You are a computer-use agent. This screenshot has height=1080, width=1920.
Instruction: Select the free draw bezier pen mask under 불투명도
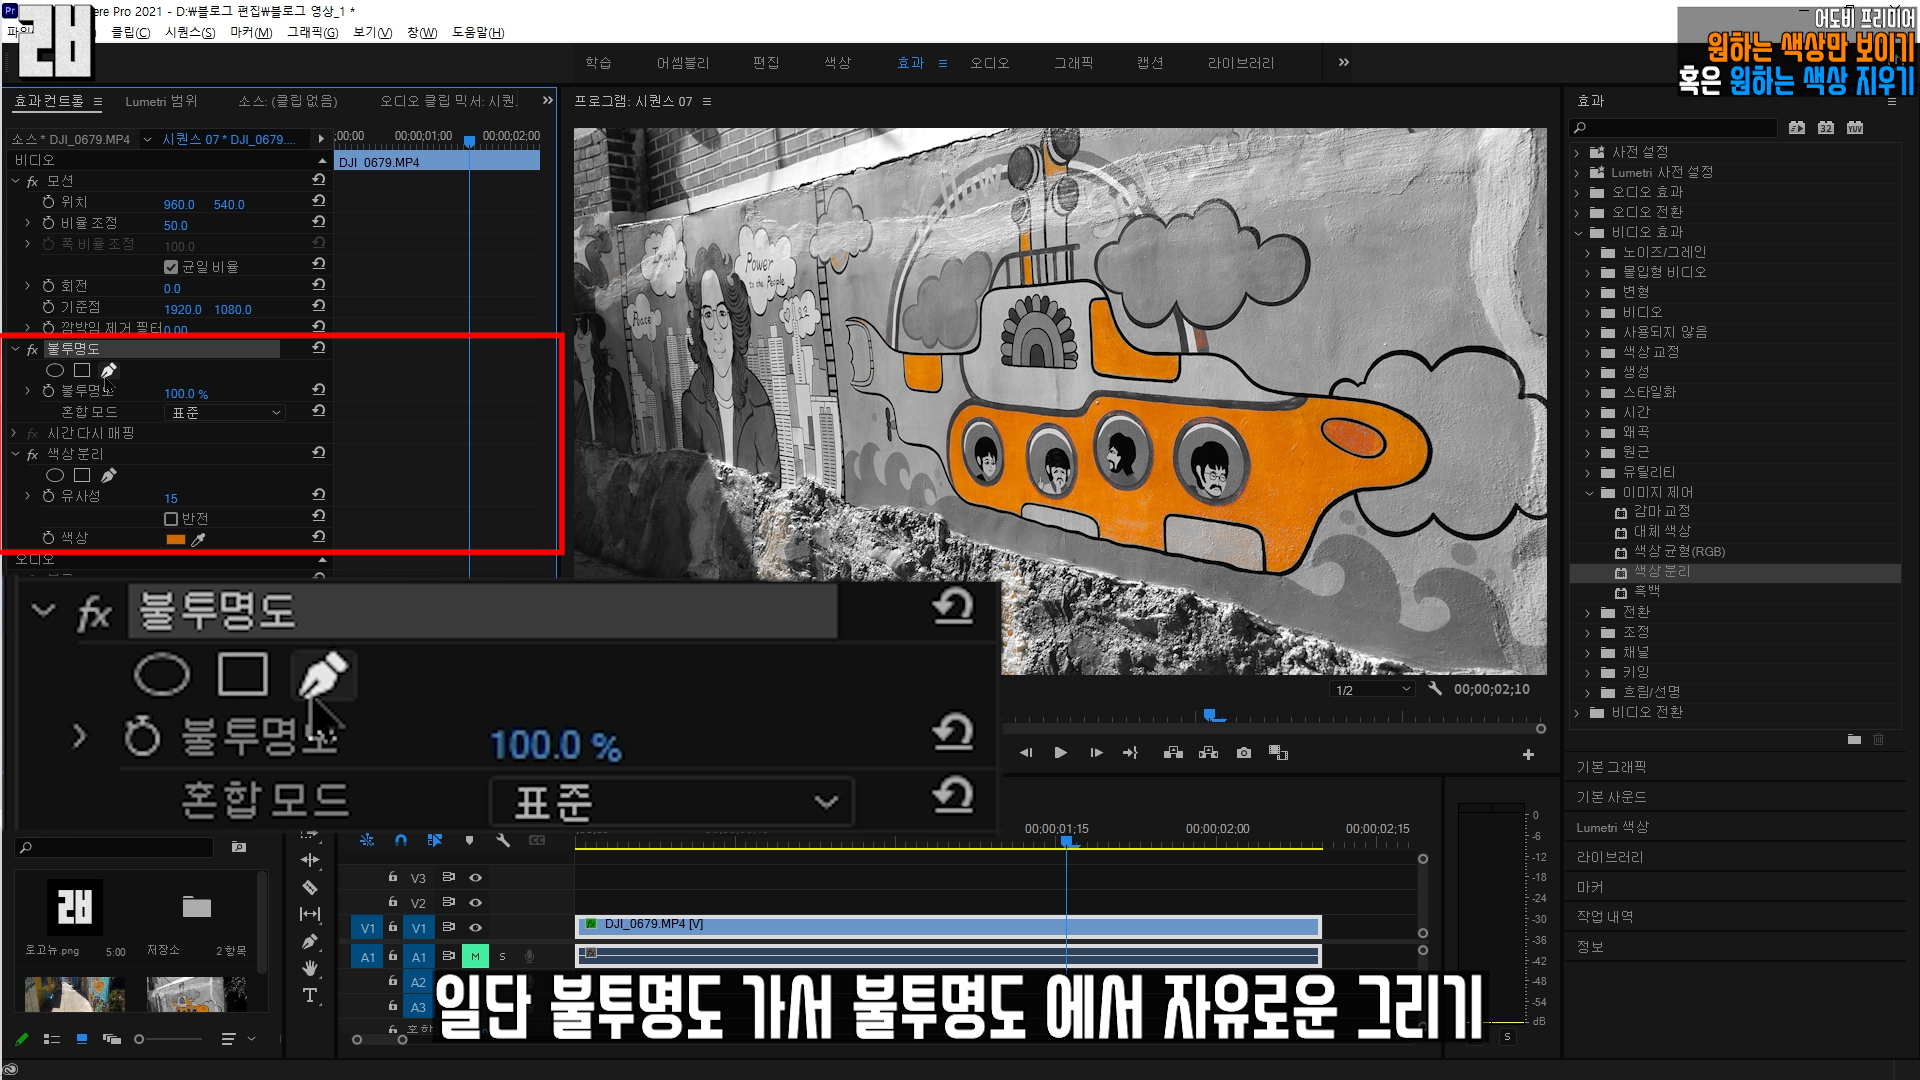pyautogui.click(x=108, y=370)
